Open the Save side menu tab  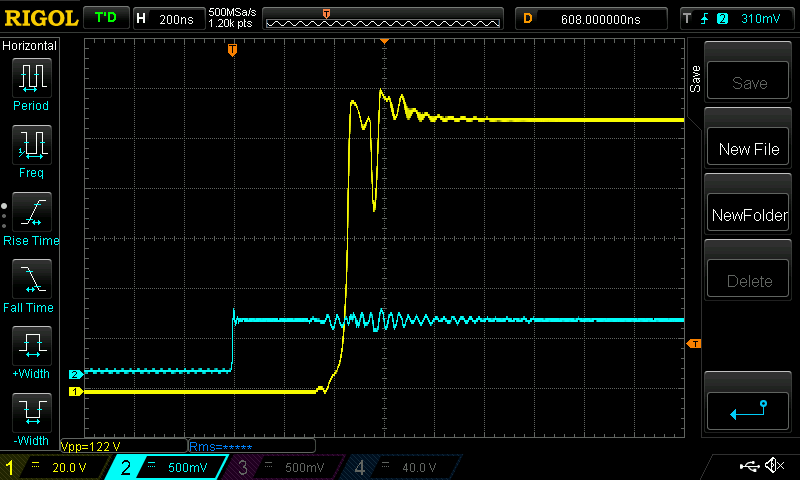[695, 80]
